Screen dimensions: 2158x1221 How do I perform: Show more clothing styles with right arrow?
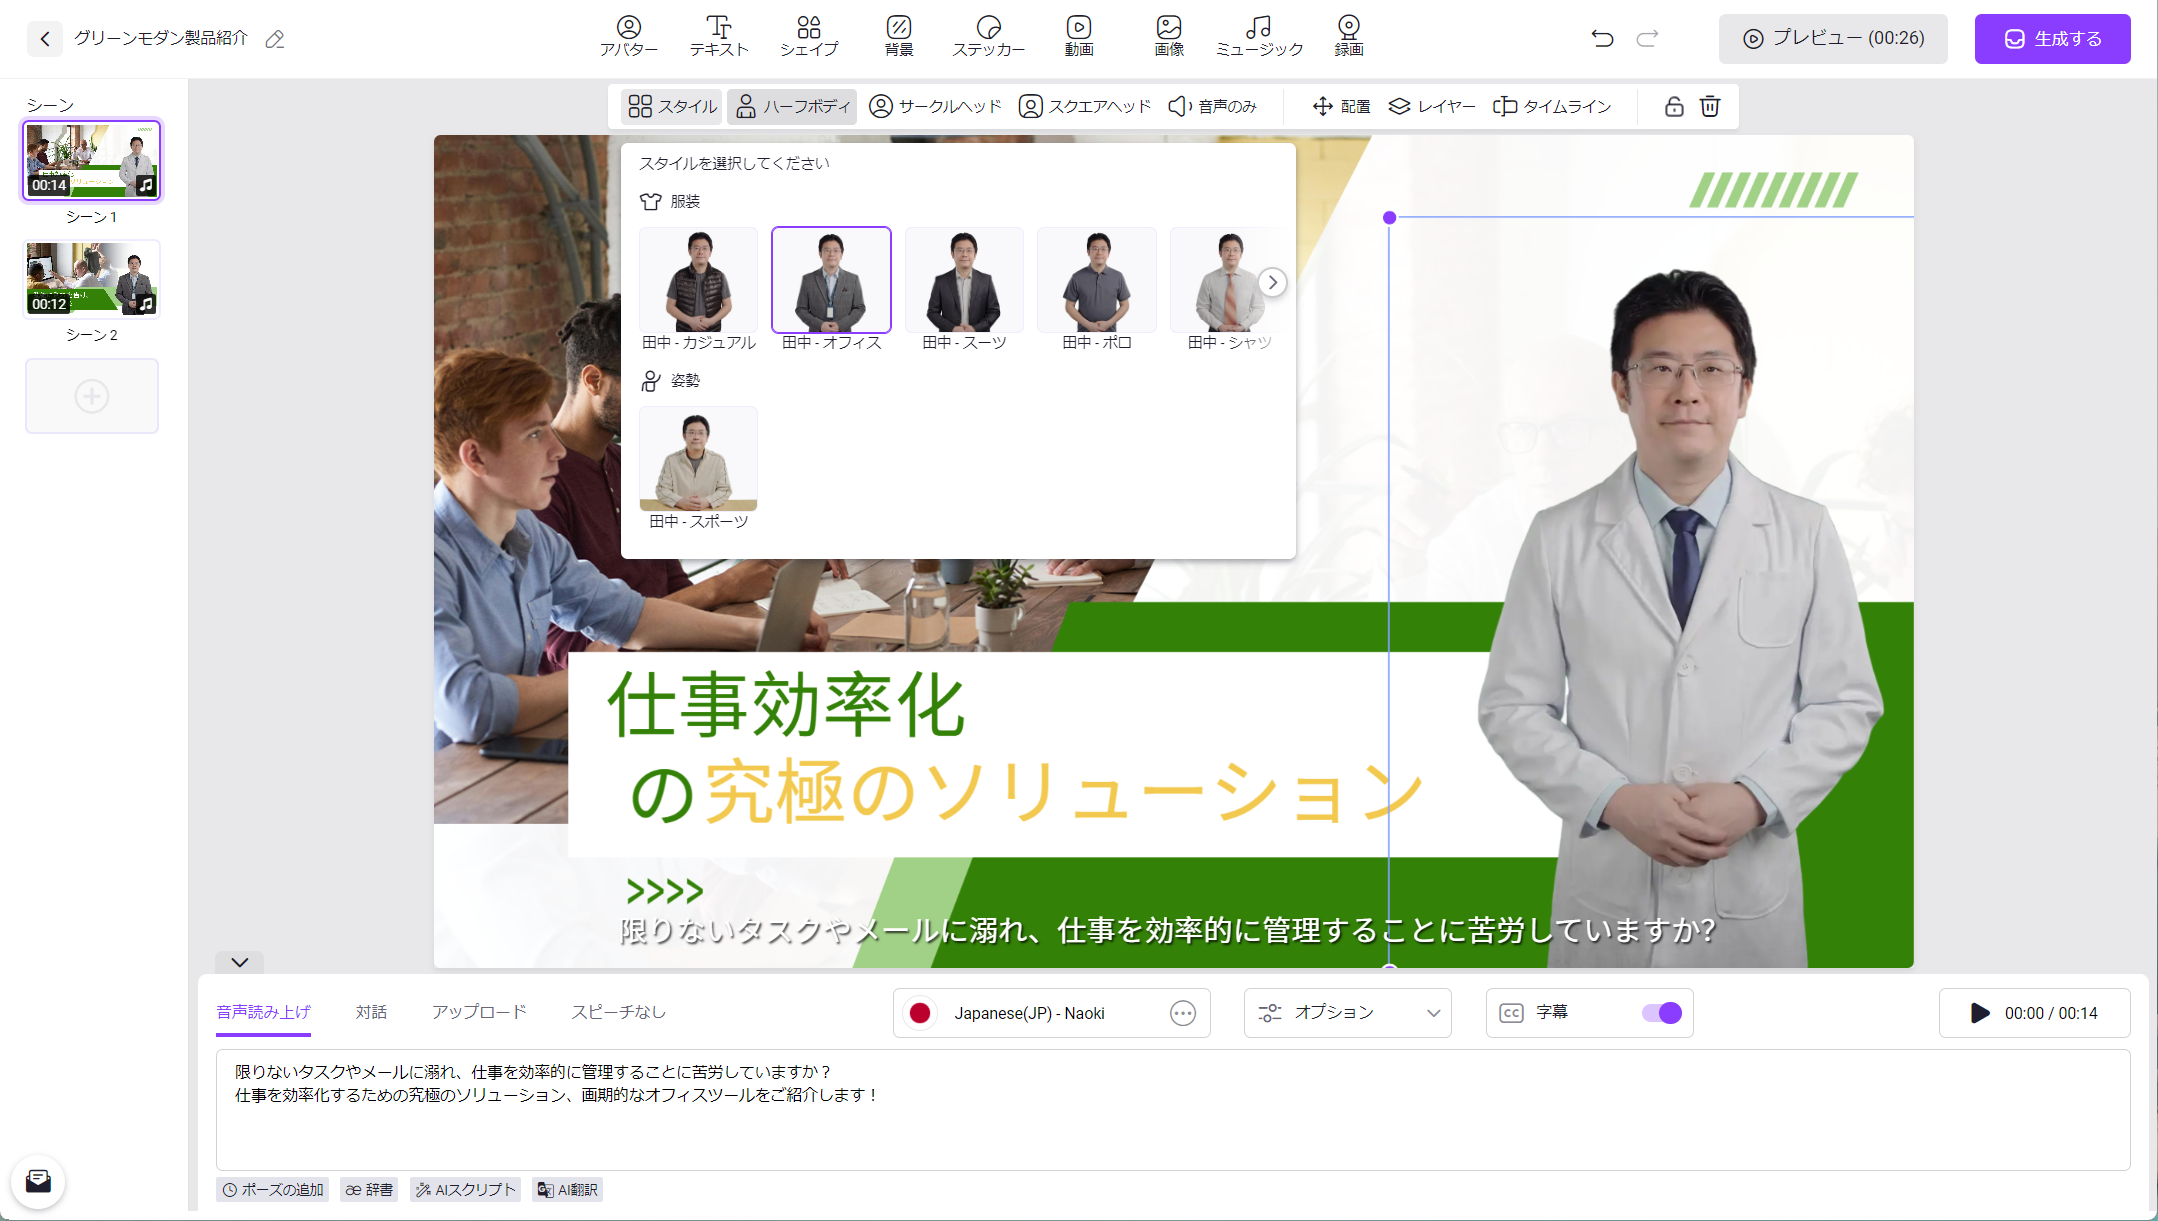(x=1272, y=282)
